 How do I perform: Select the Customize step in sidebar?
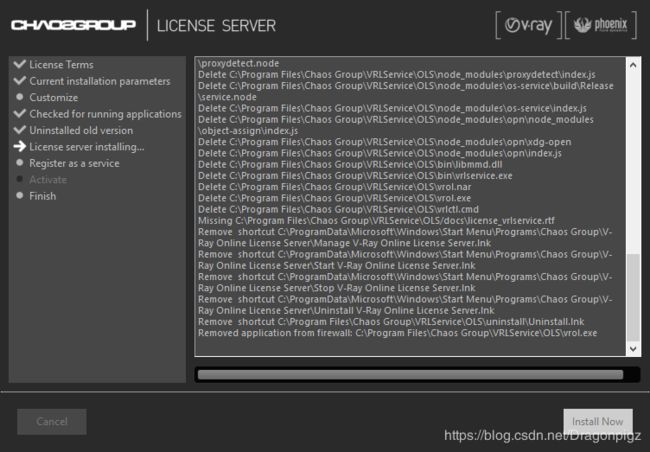tap(53, 98)
